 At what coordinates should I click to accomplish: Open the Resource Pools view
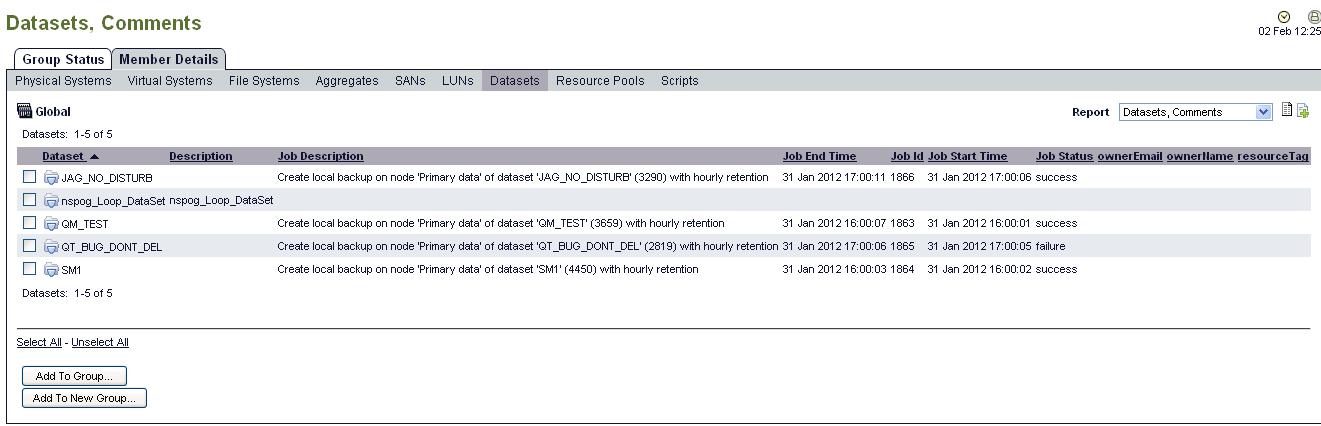[x=600, y=81]
